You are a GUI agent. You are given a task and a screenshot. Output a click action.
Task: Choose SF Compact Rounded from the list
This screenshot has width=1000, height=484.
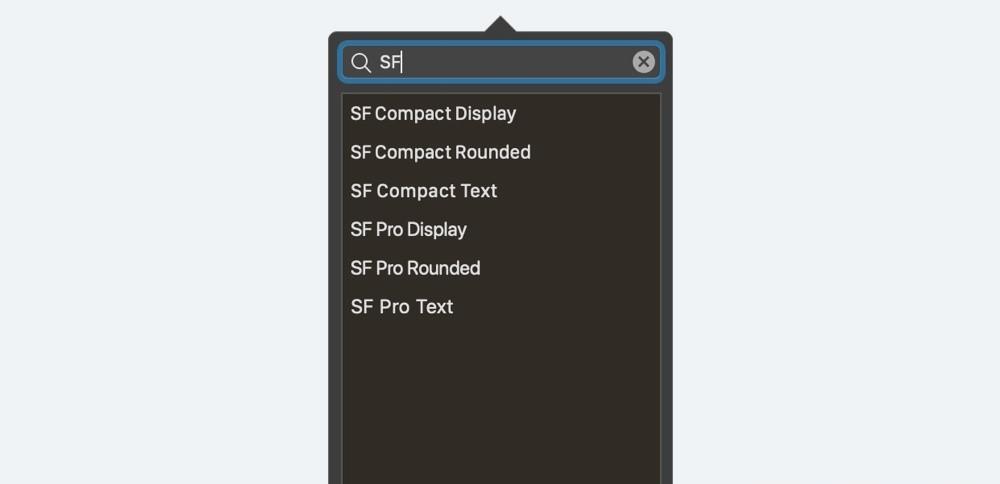click(x=501, y=152)
